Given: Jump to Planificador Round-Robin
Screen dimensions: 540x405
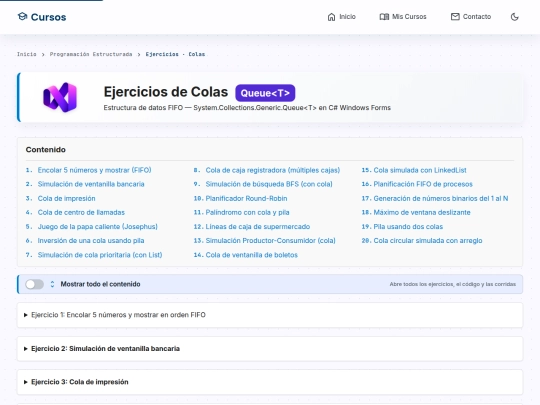Looking at the screenshot, I should (246, 198).
